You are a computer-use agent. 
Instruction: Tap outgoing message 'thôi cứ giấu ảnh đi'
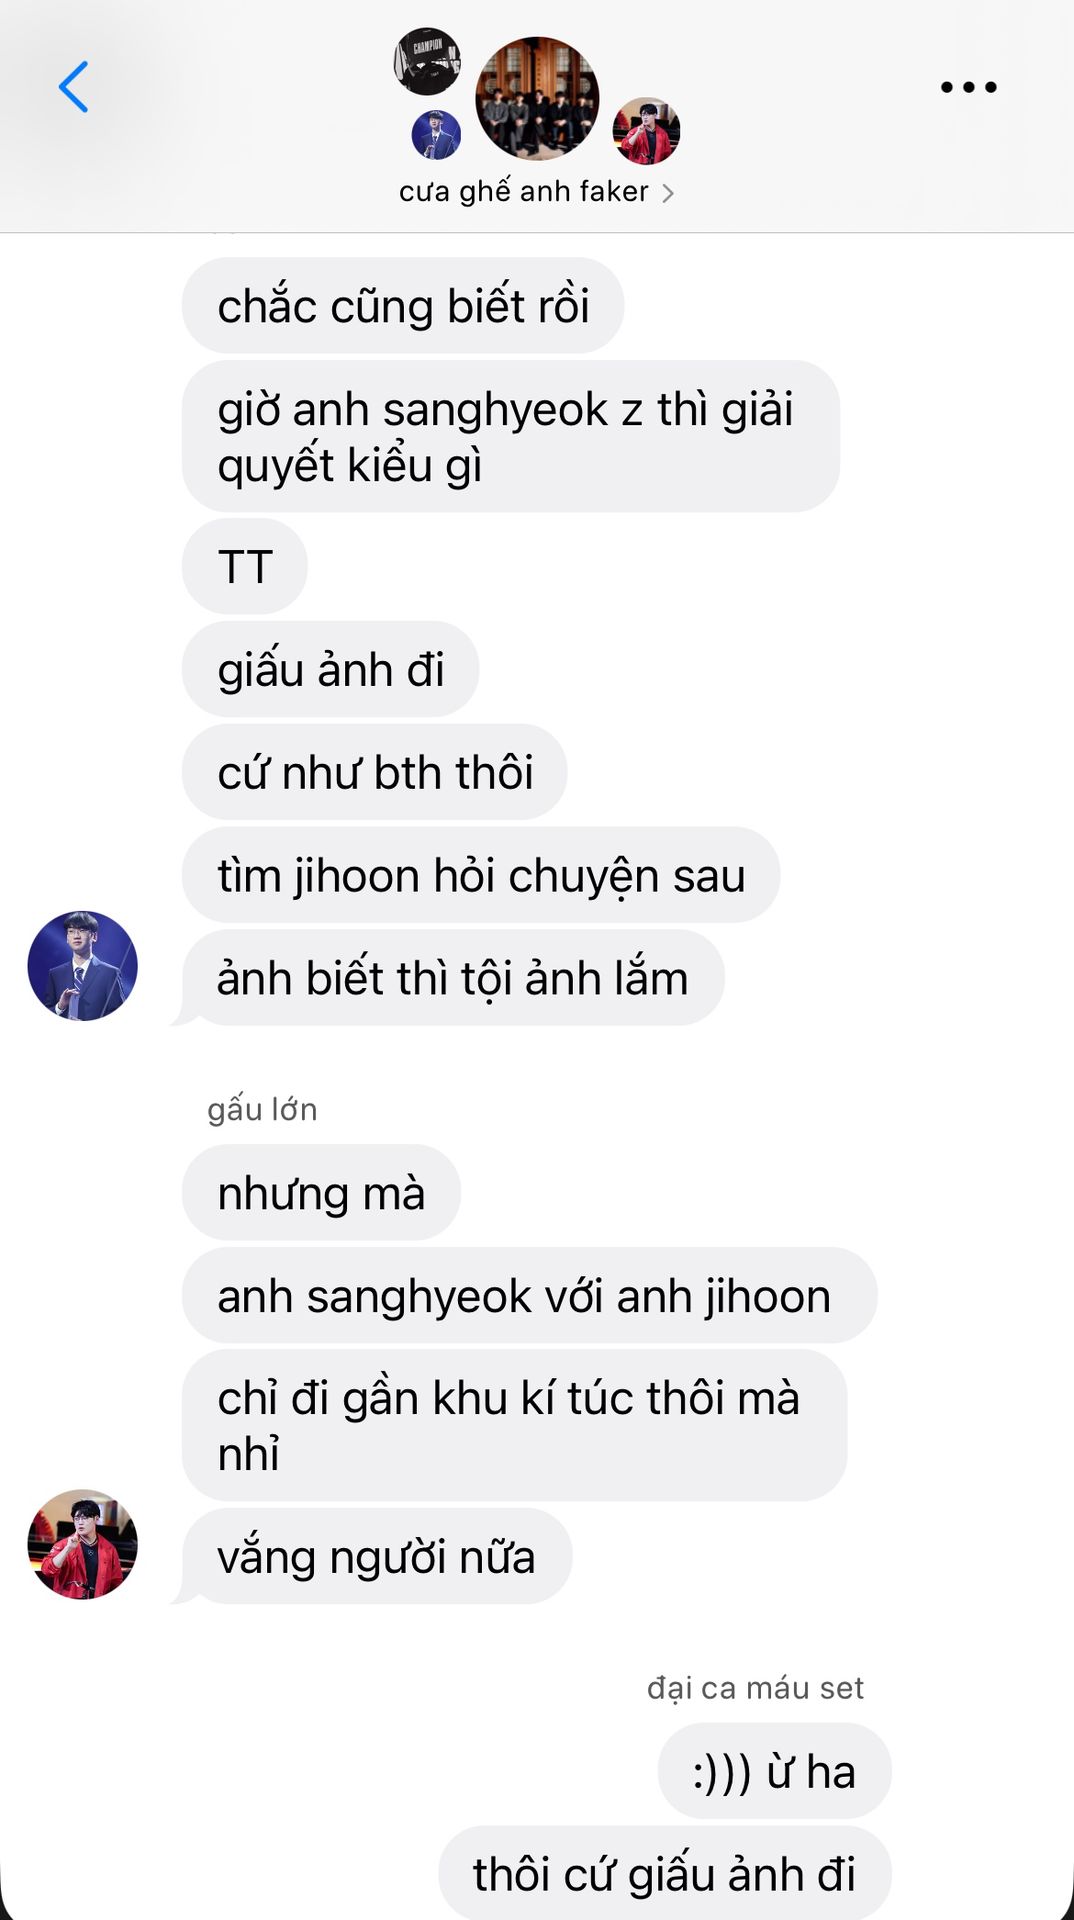(664, 1873)
